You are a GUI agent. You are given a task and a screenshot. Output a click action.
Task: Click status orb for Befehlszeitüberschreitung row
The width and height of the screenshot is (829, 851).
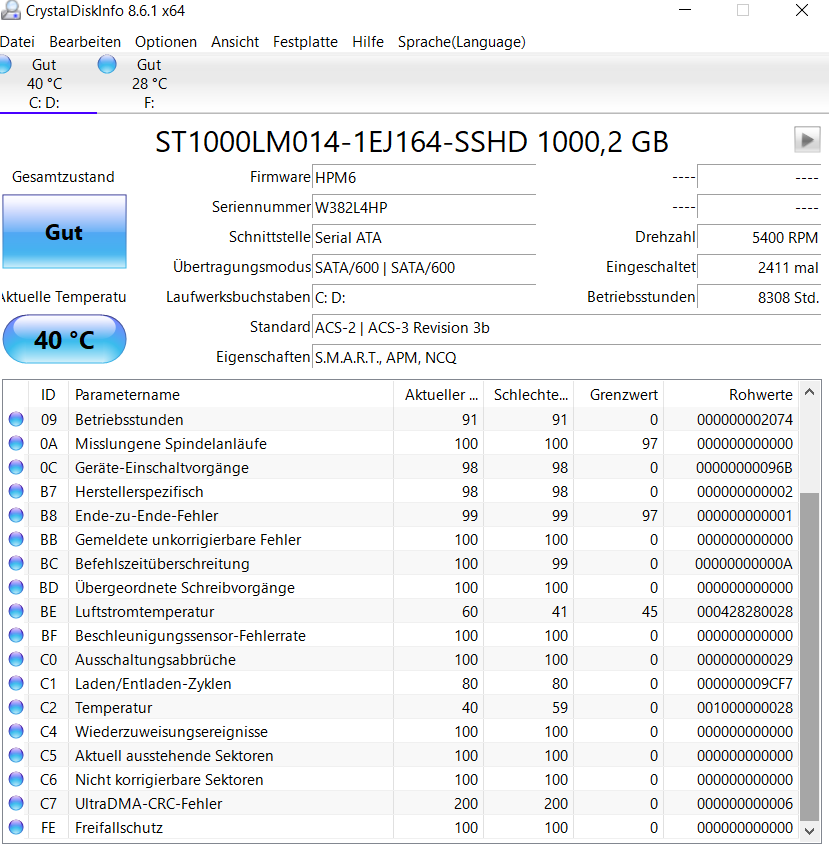(16, 563)
